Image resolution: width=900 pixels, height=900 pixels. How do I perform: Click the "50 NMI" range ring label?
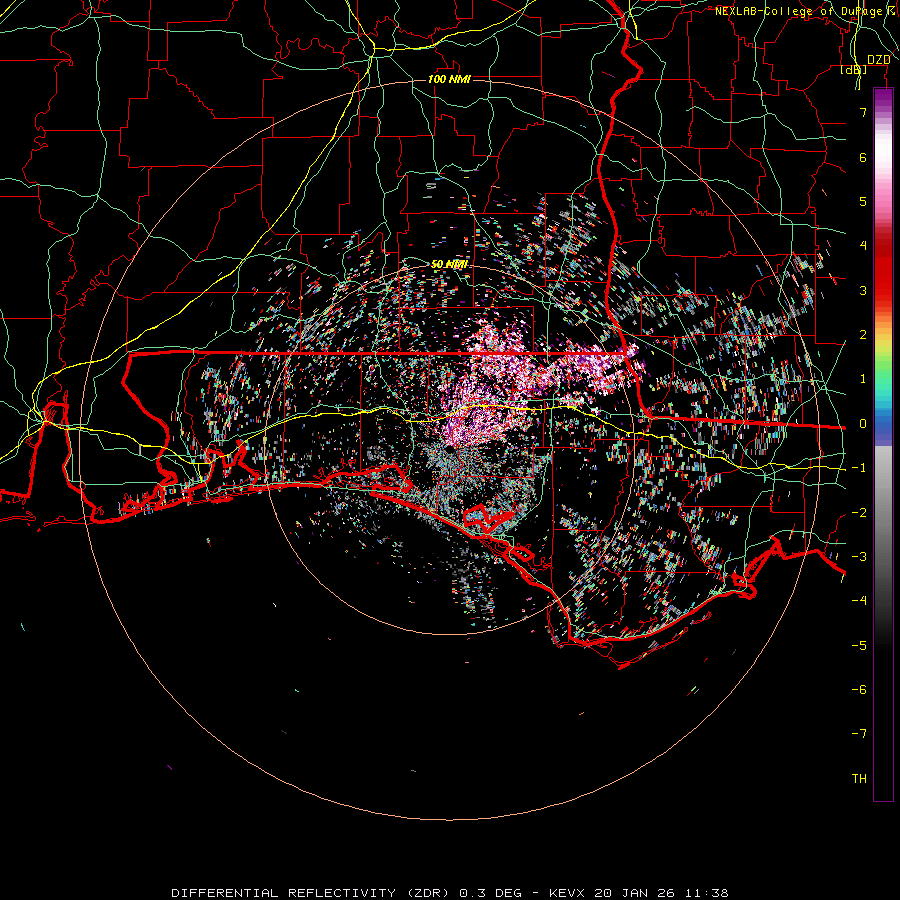click(449, 264)
